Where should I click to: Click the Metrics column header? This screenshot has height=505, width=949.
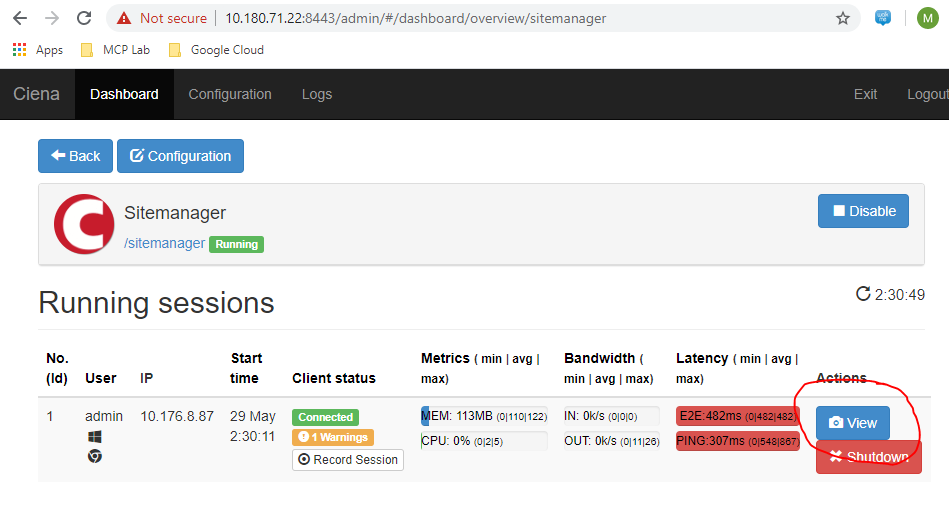coord(481,368)
